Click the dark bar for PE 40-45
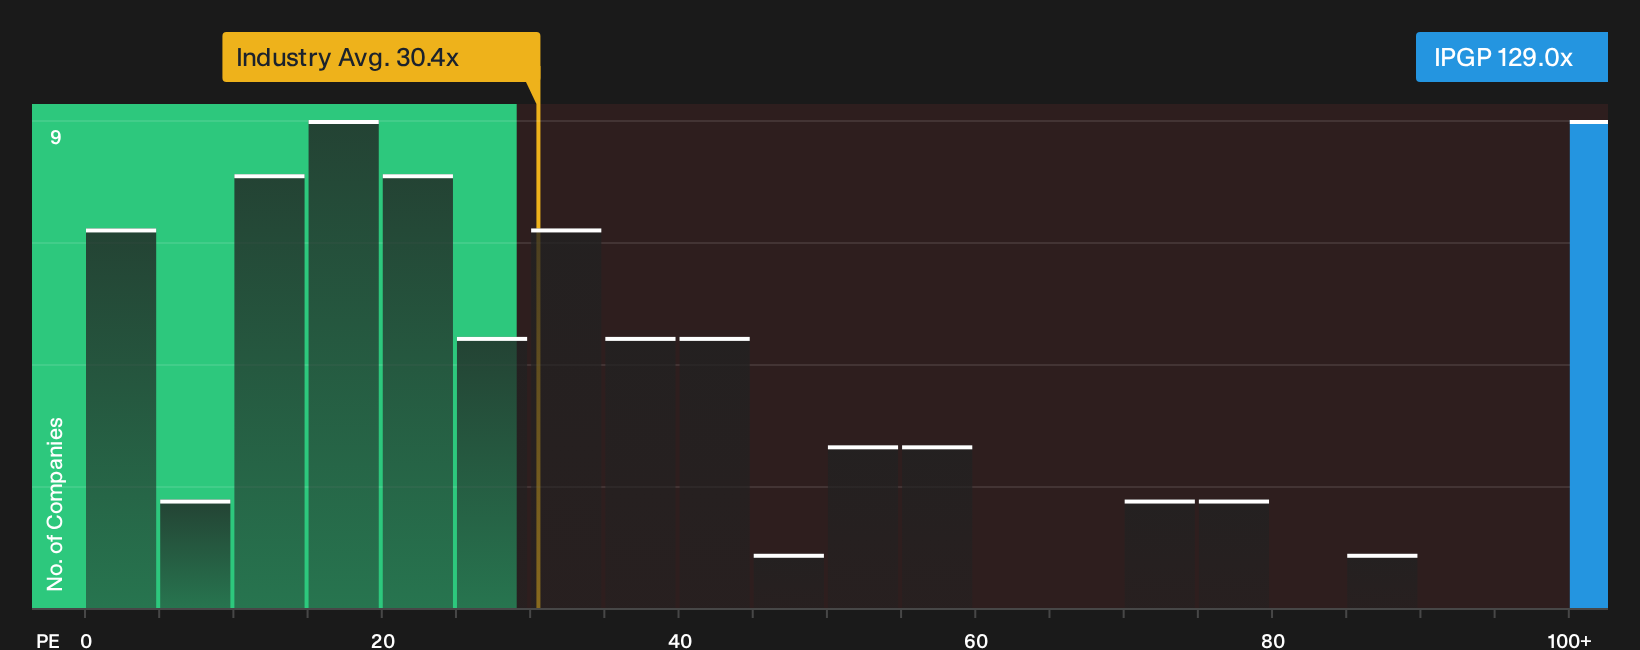 pos(715,473)
